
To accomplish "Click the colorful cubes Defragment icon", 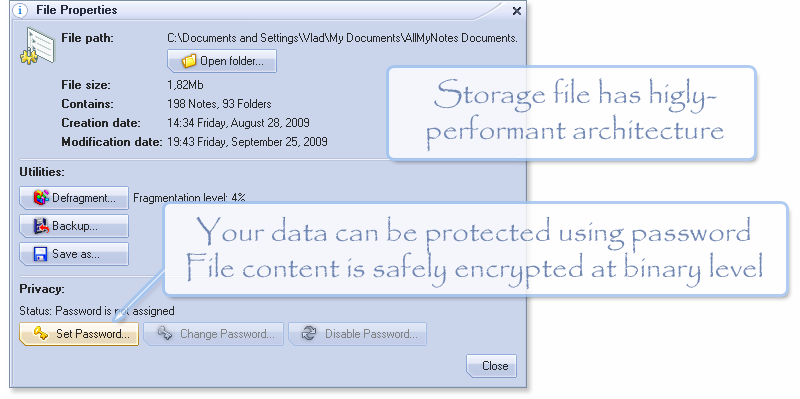I will [41, 197].
